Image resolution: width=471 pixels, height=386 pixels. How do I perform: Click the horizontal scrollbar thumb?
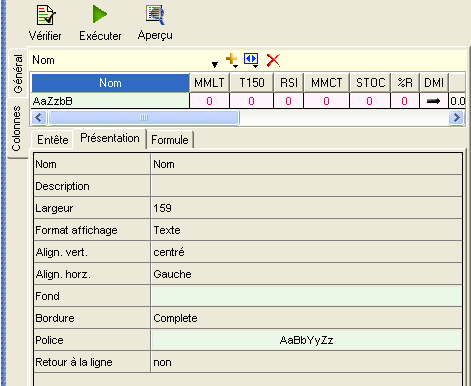144,118
